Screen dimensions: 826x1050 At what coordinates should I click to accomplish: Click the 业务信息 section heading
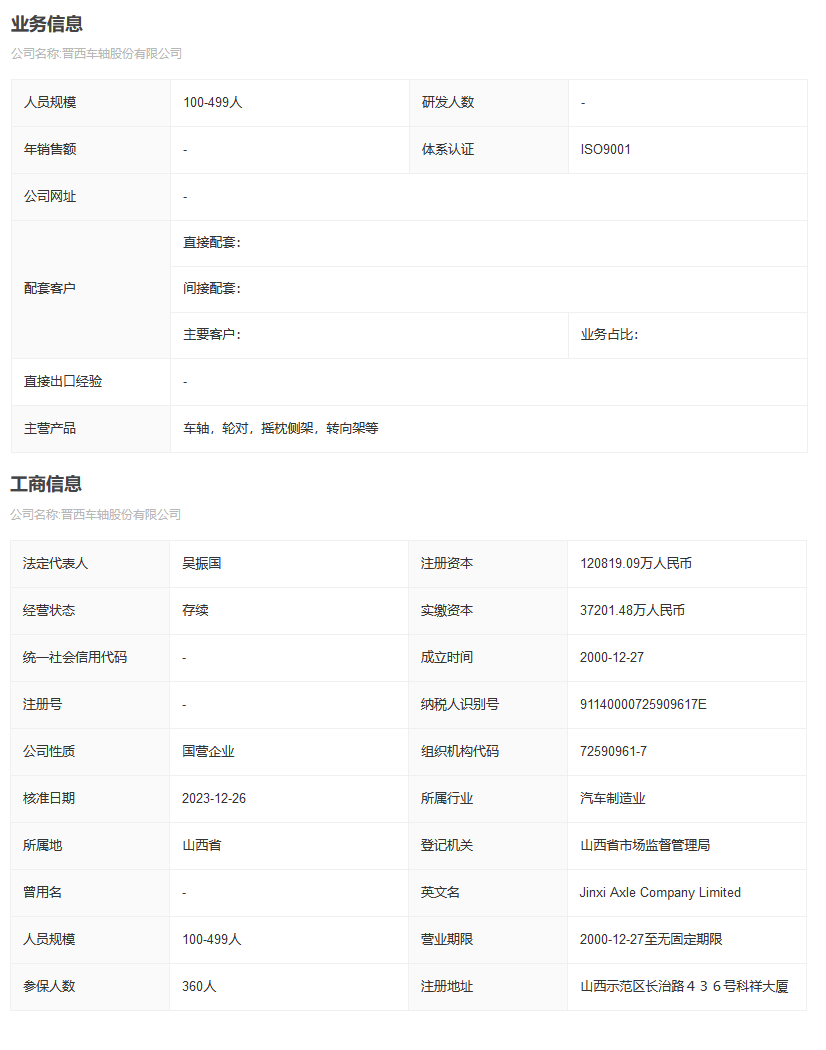click(x=47, y=24)
